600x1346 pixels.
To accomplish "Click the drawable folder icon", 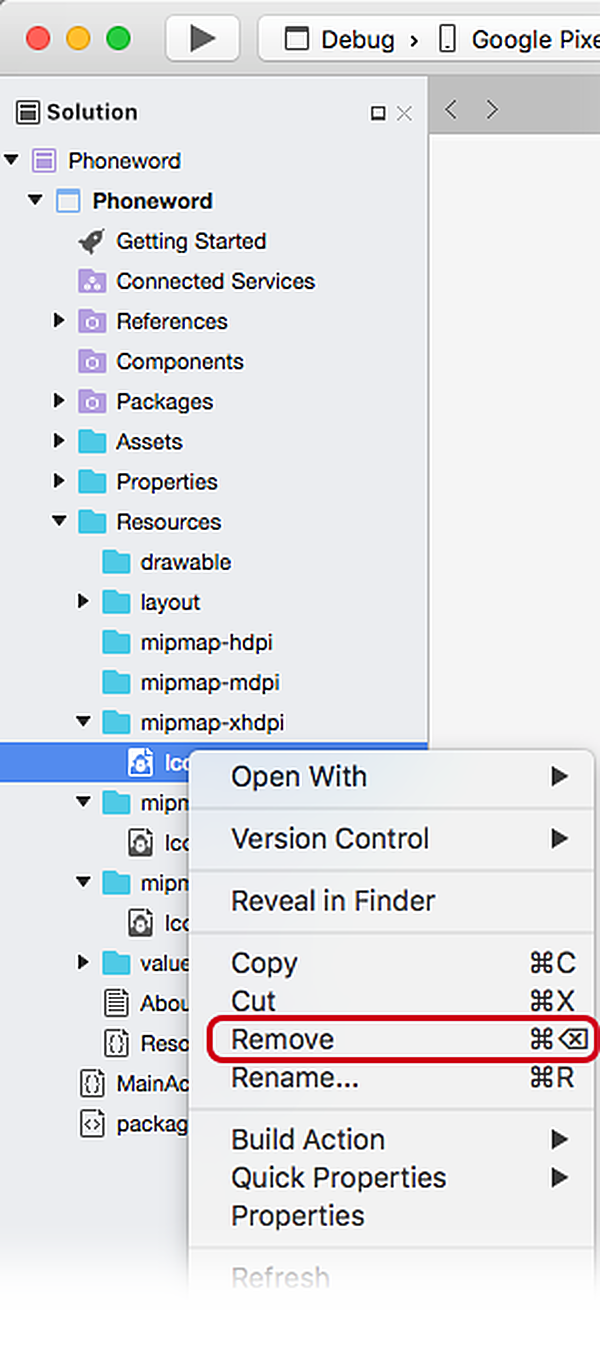I will tap(116, 562).
